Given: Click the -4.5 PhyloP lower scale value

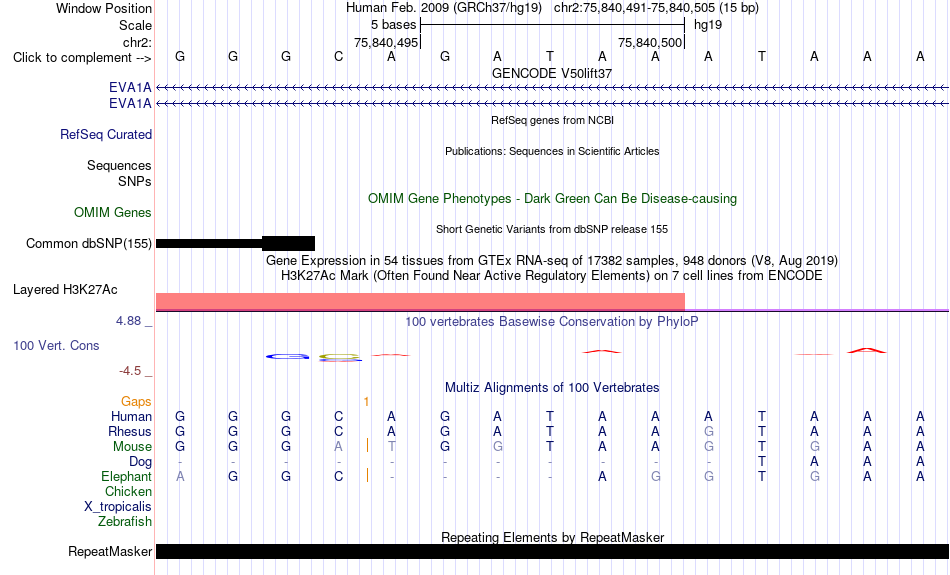Looking at the screenshot, I should [x=130, y=371].
